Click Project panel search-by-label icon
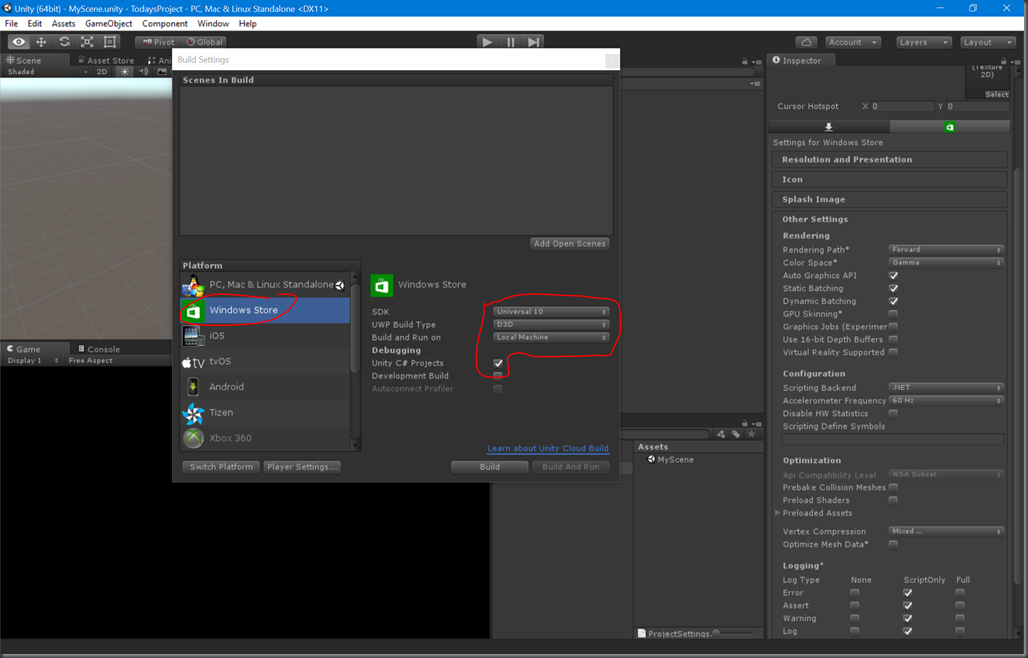The height and width of the screenshot is (658, 1028). pos(736,434)
